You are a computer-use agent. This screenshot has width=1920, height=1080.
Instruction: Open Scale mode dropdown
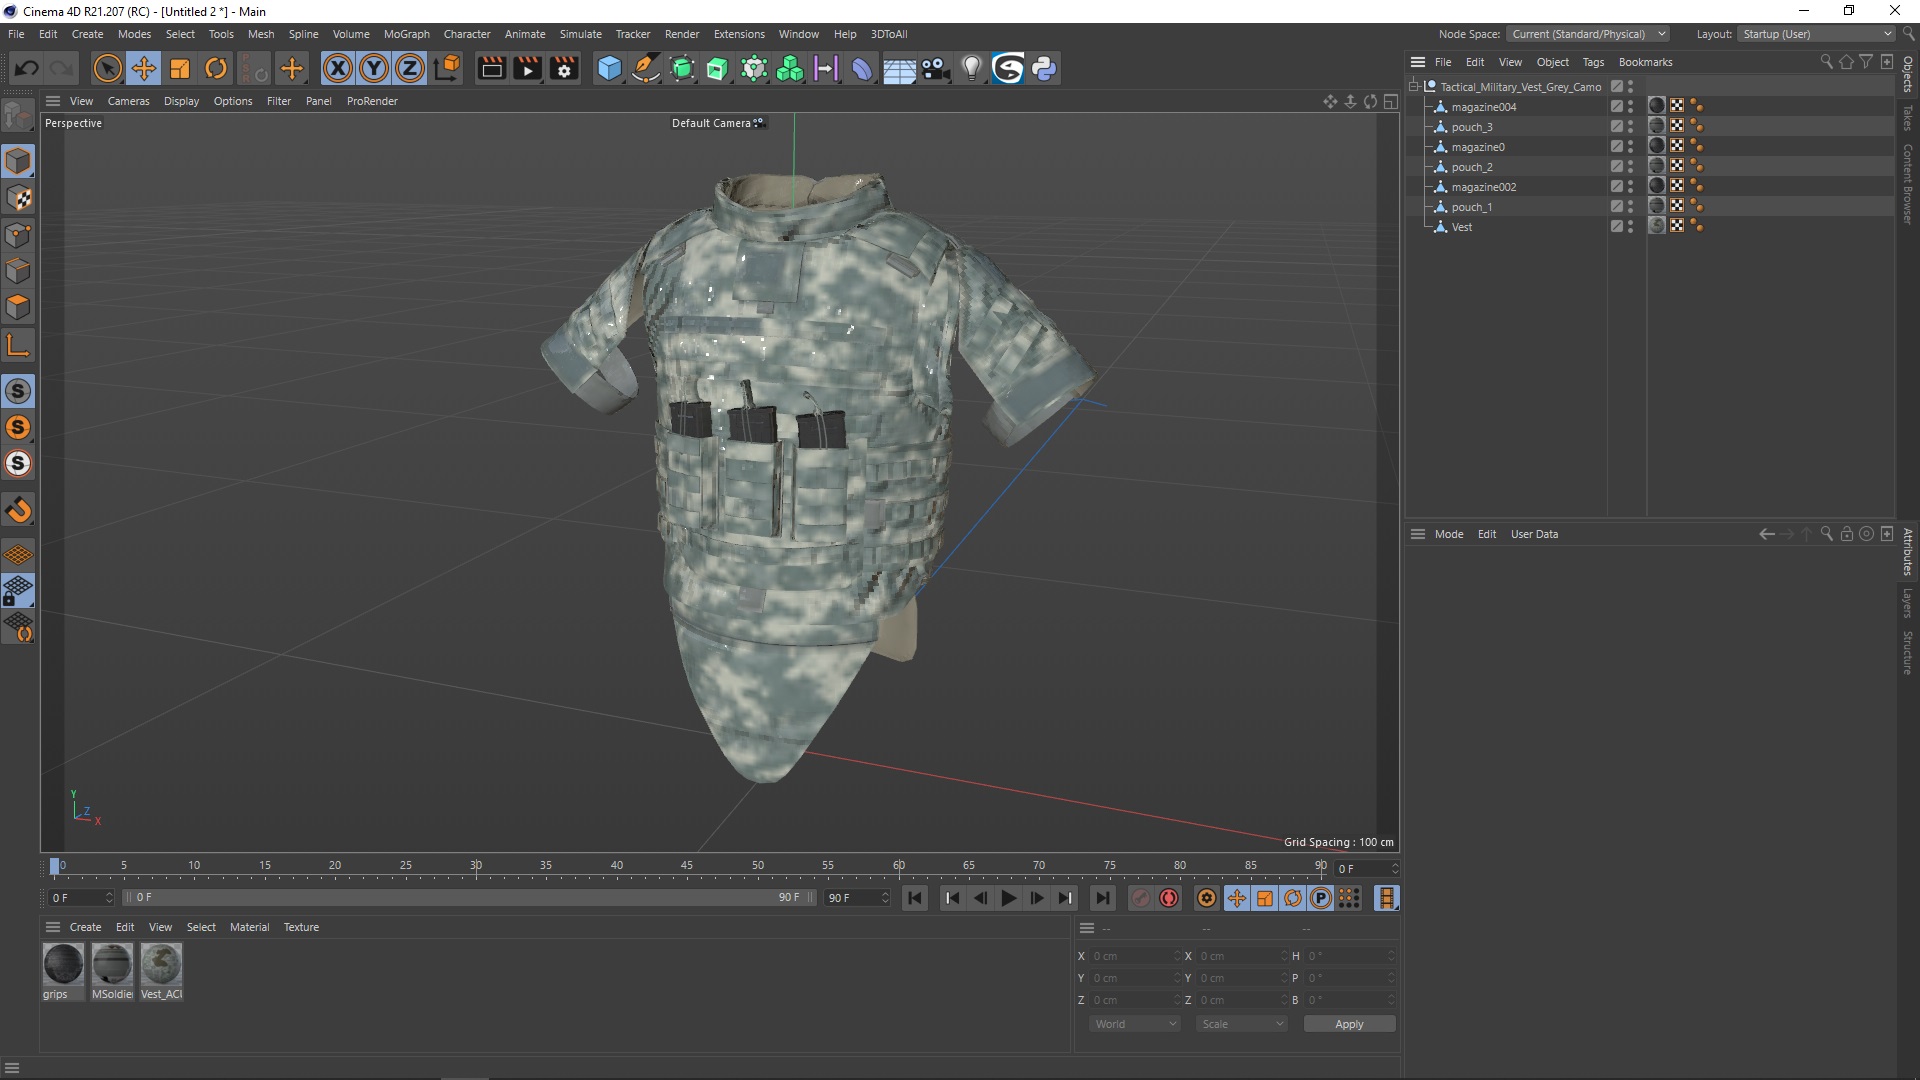point(1242,1024)
